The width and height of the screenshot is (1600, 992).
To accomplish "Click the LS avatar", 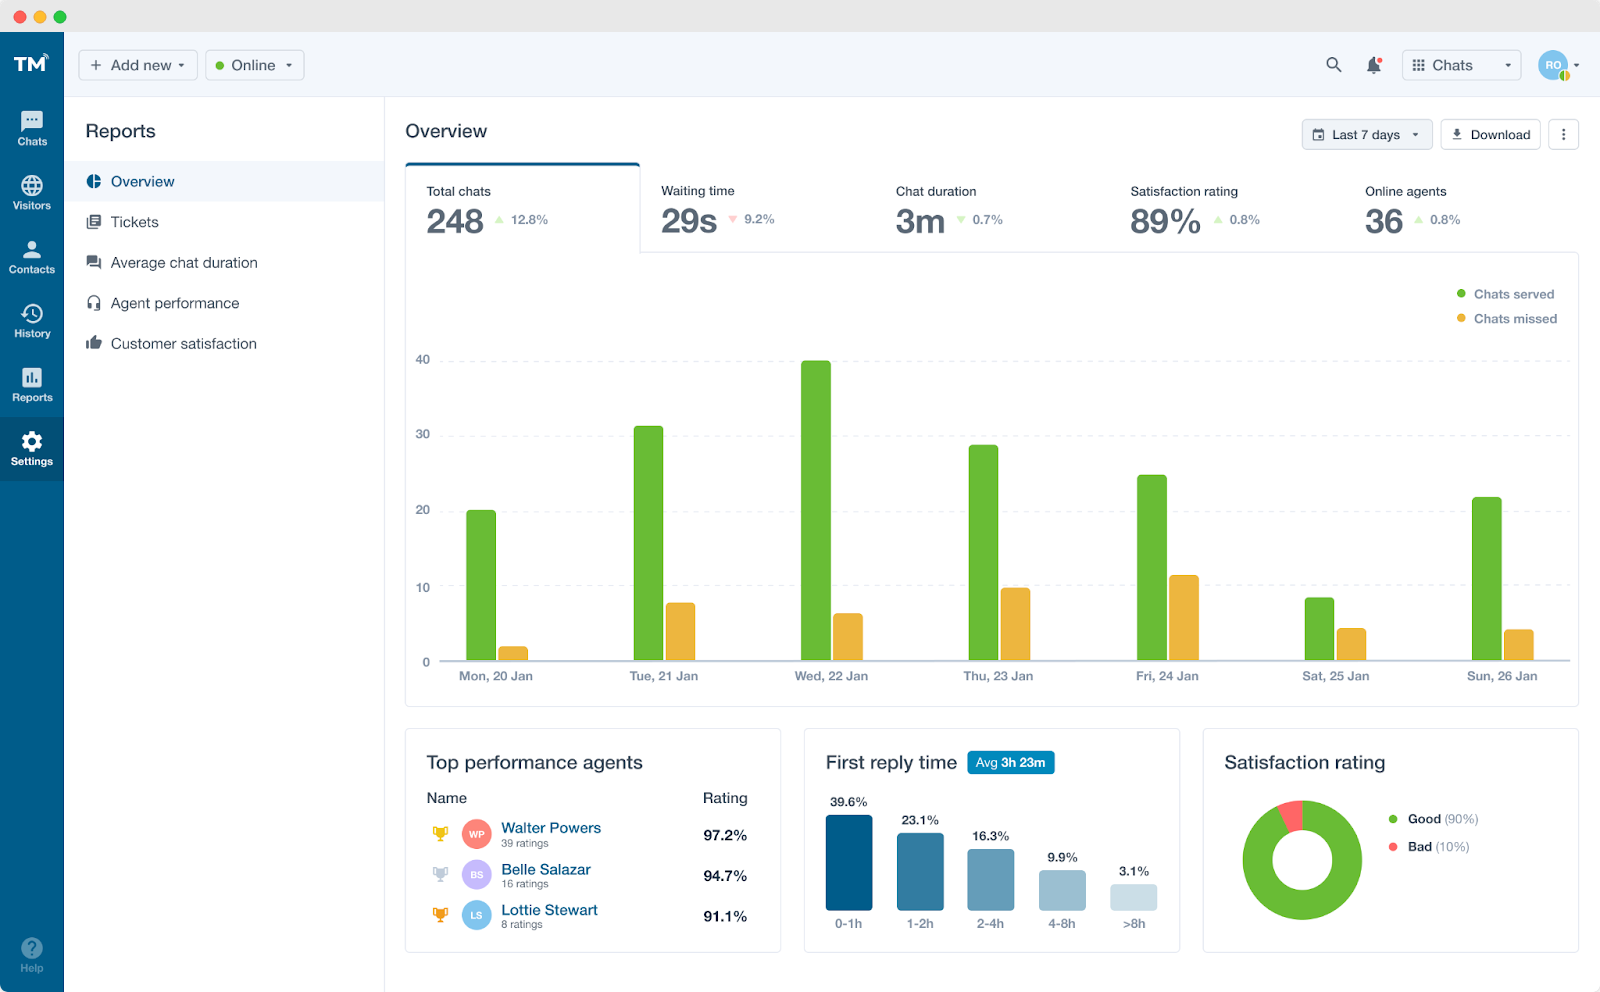I will 477,915.
